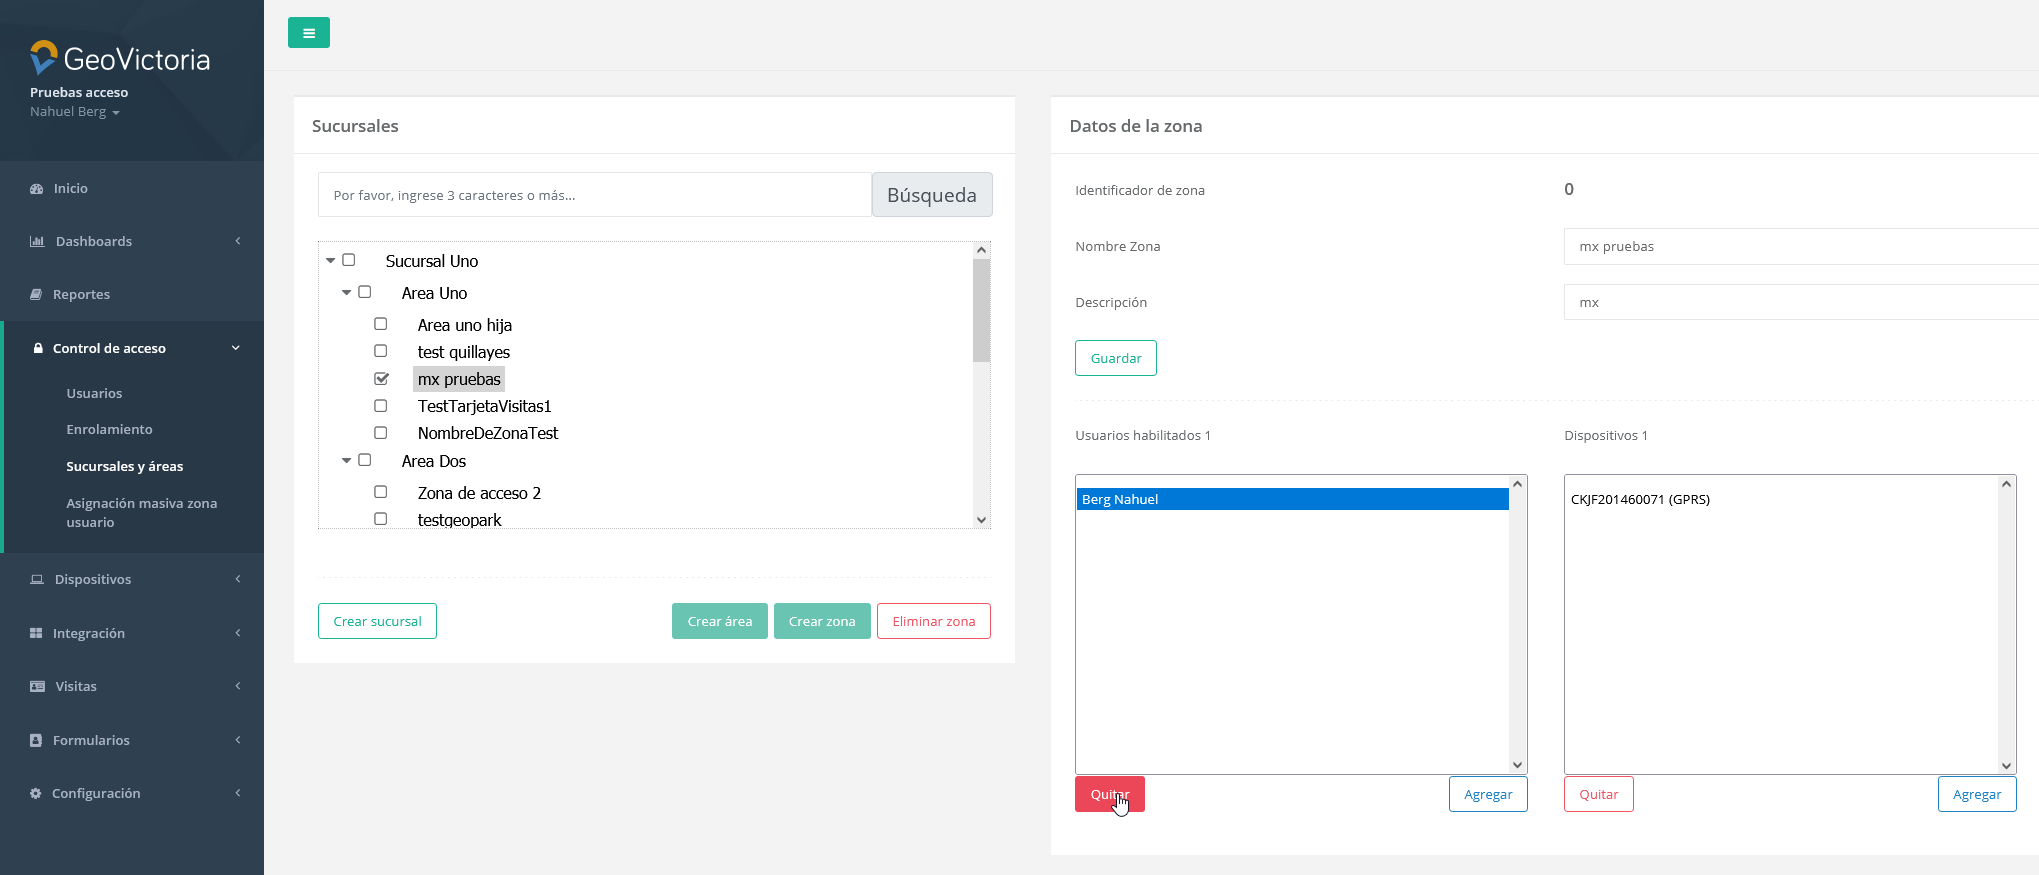Click the Eliminar zona button
Screen dimensions: 2039x875
click(x=933, y=621)
